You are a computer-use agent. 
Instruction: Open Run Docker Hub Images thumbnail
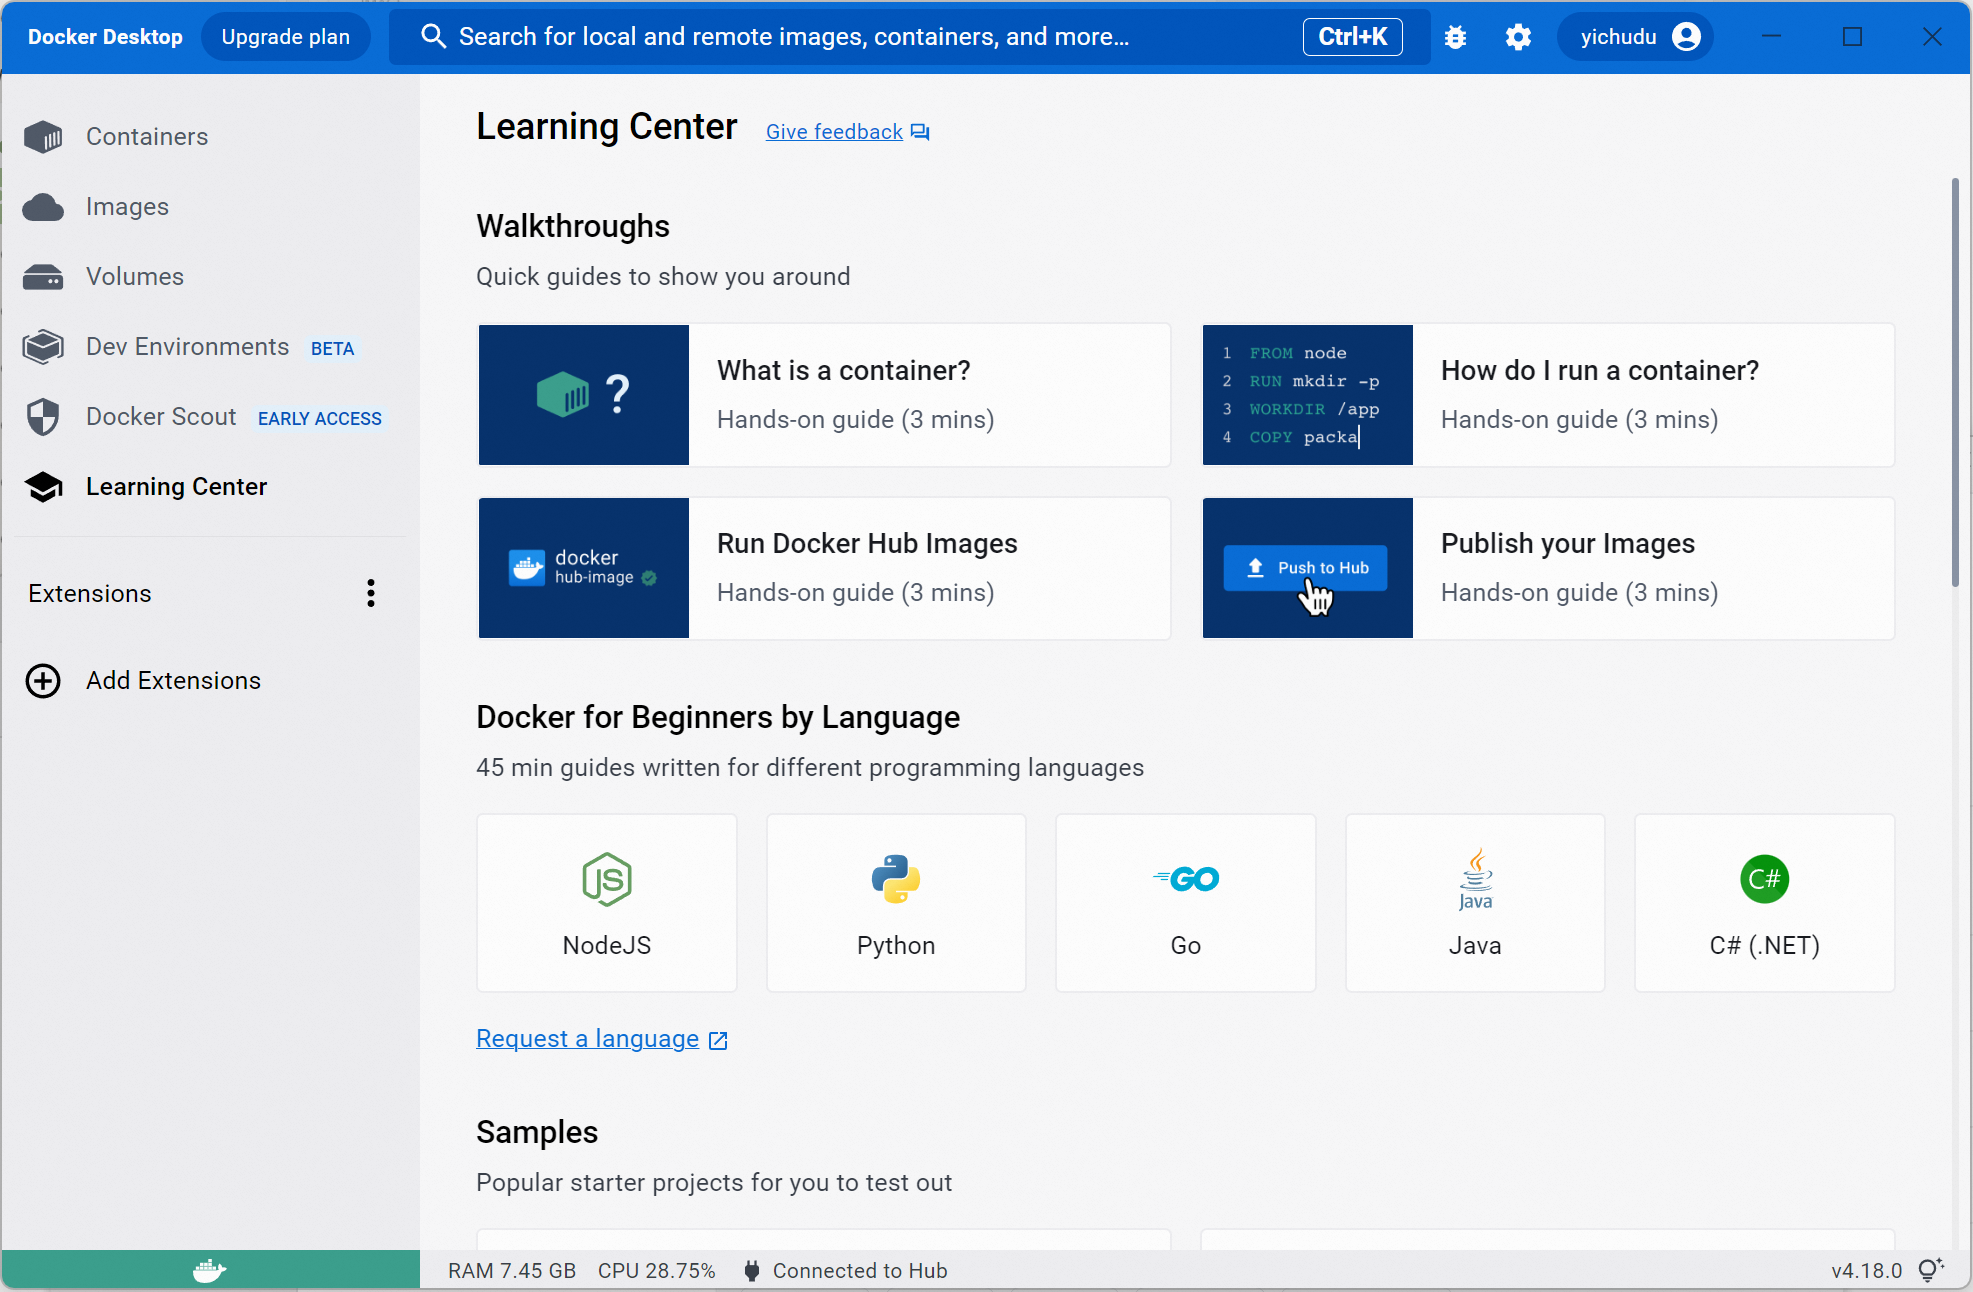click(x=584, y=568)
